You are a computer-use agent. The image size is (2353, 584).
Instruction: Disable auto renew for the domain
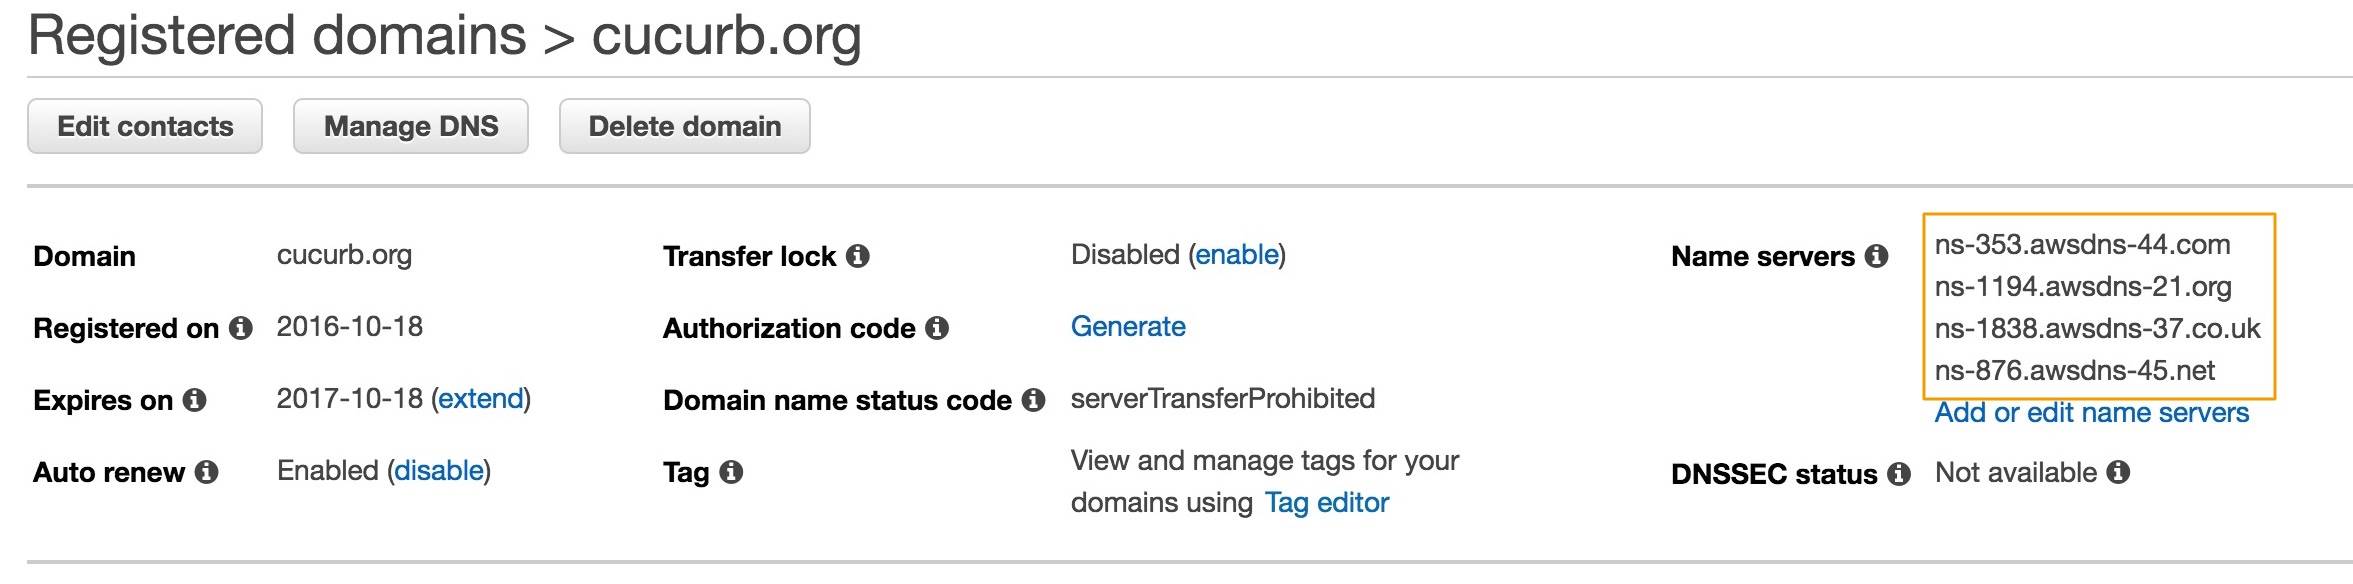click(x=439, y=471)
